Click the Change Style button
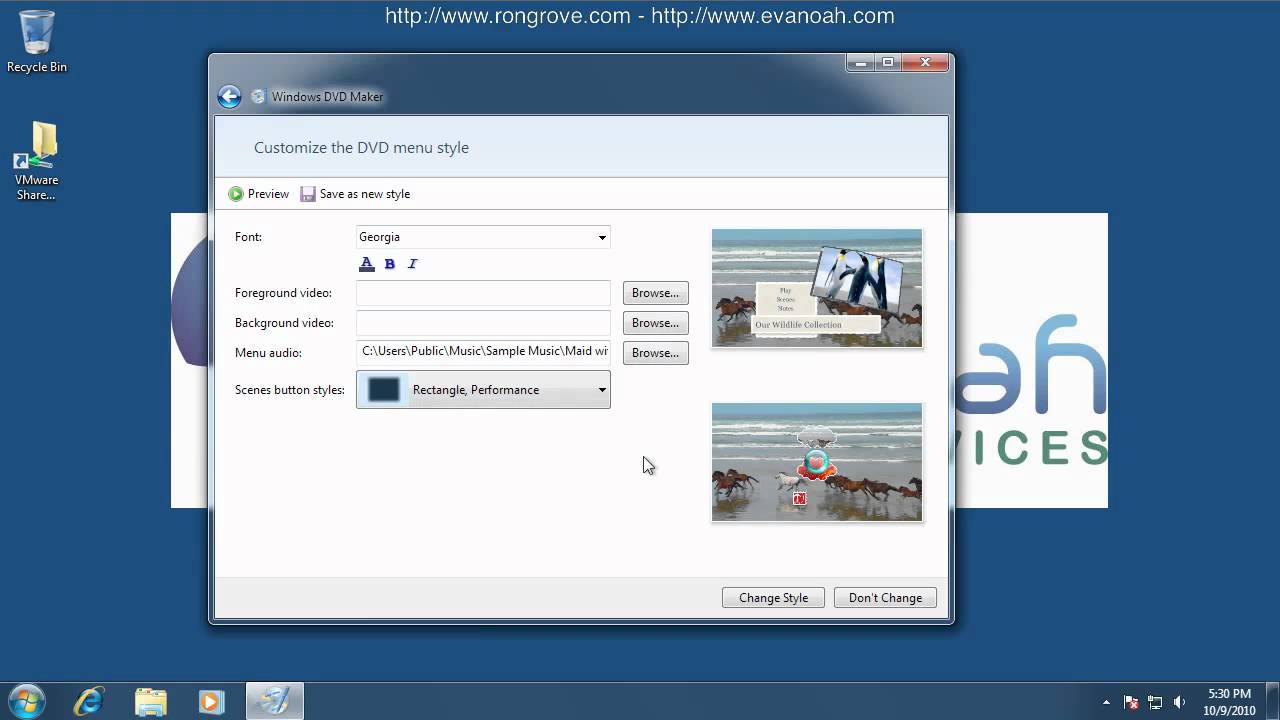Viewport: 1280px width, 720px height. [x=773, y=598]
